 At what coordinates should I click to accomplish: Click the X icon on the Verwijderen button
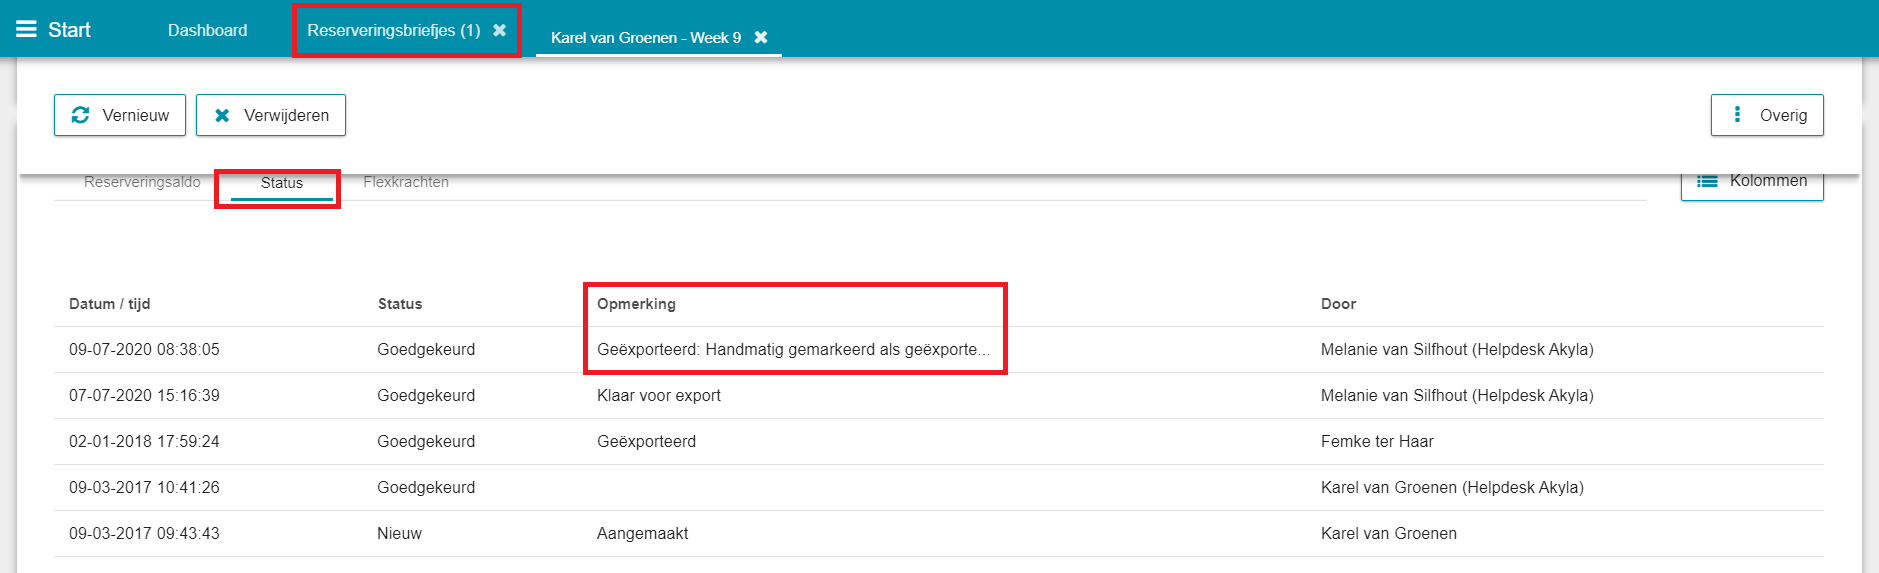coord(222,115)
